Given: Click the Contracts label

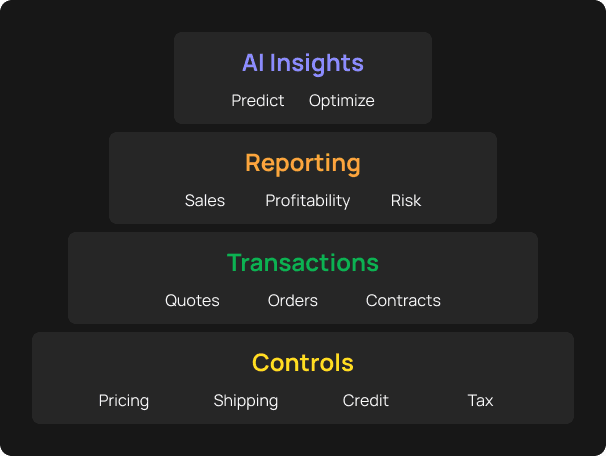Looking at the screenshot, I should 403,301.
